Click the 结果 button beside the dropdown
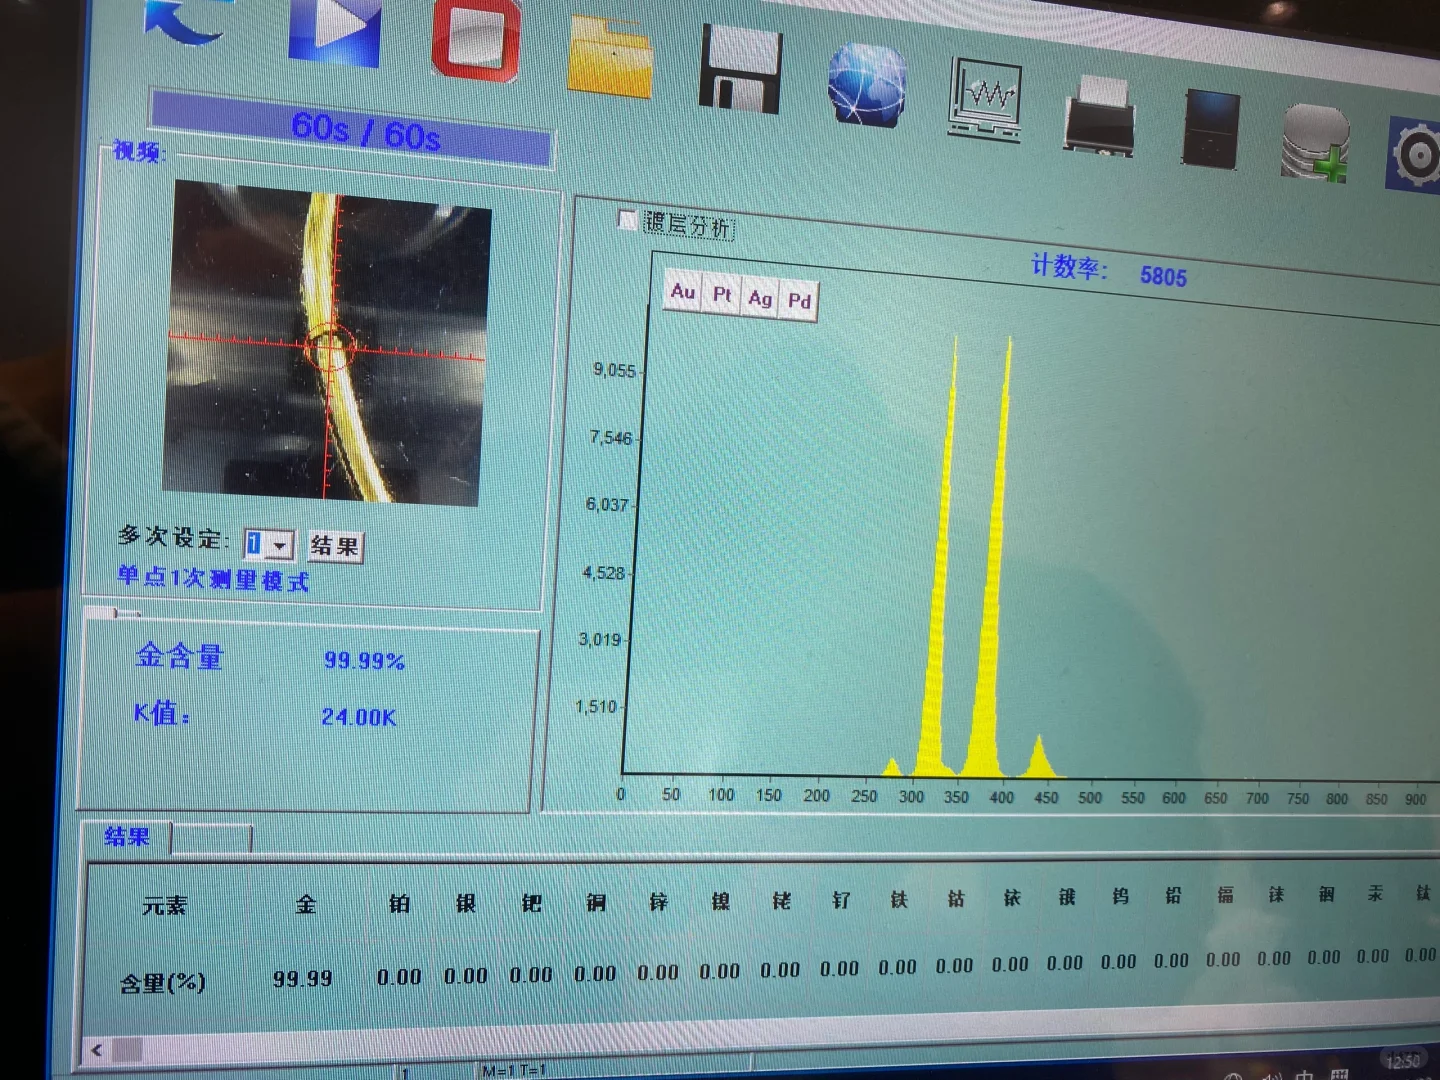1440x1080 pixels. point(335,546)
